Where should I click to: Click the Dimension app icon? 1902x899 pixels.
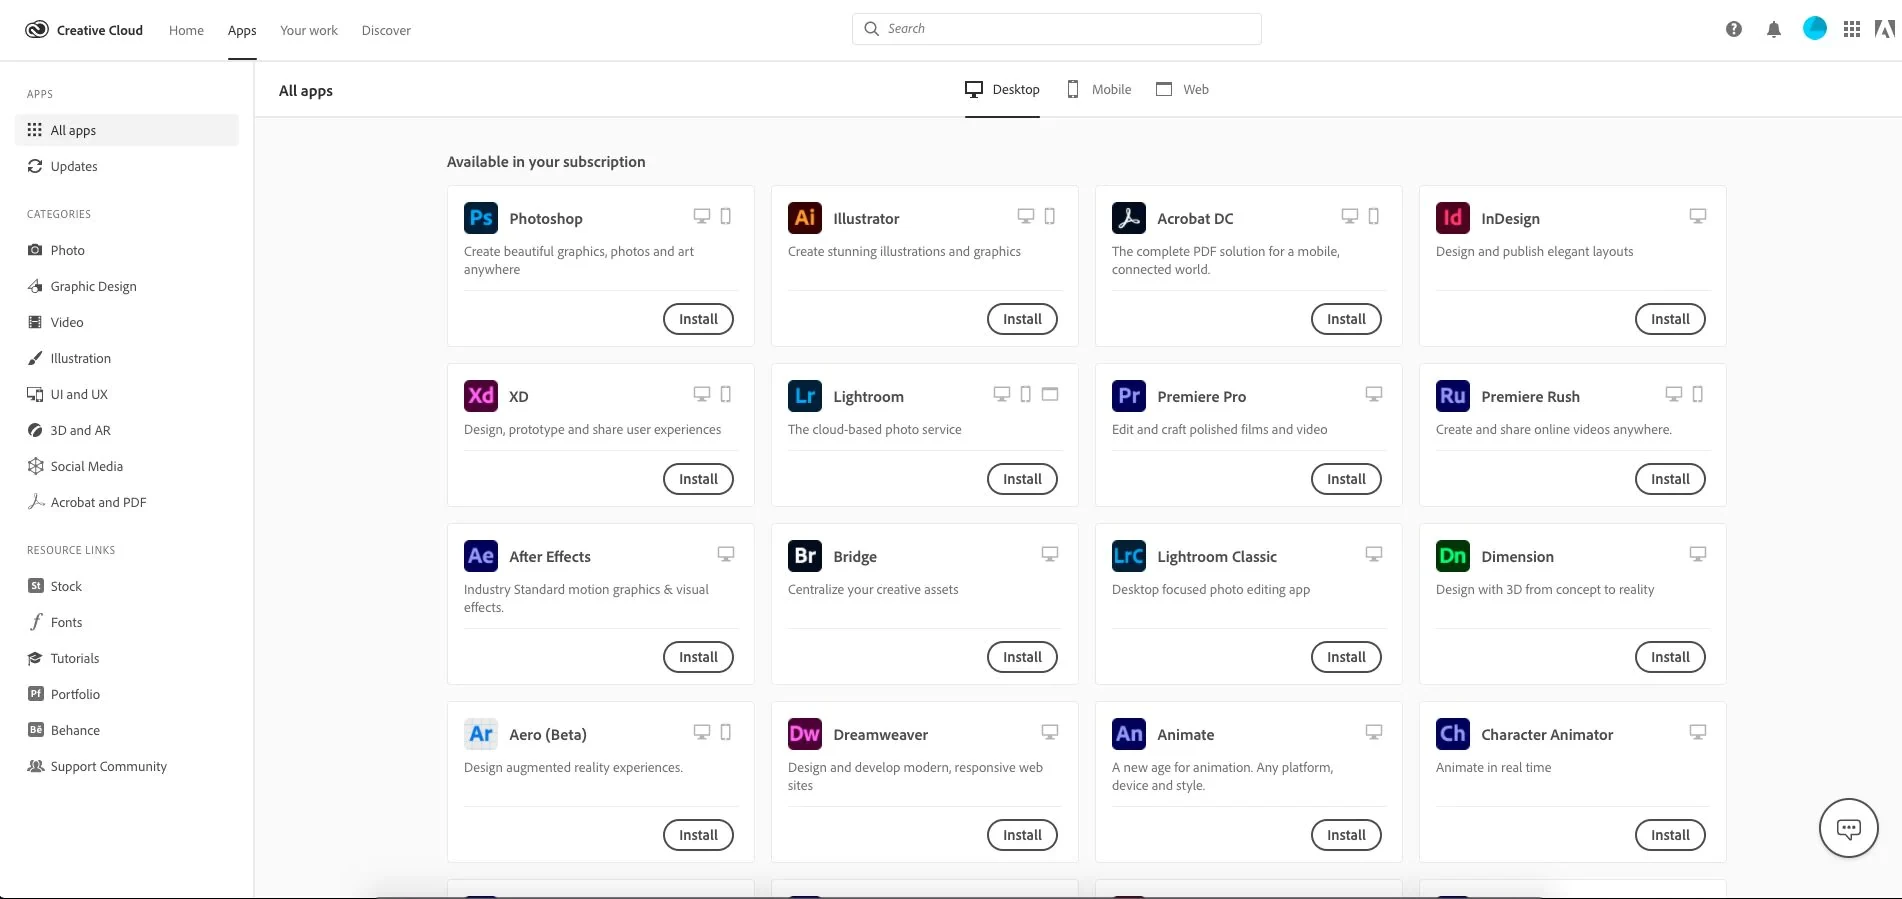[1453, 556]
